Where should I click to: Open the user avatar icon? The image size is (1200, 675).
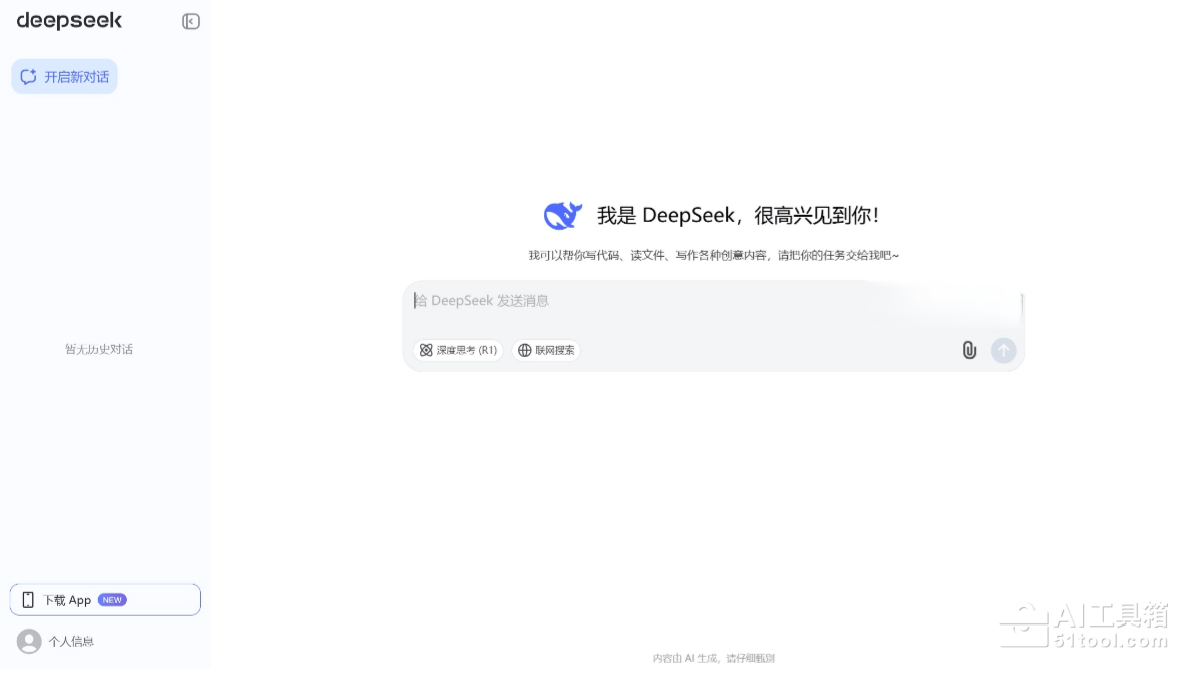pyautogui.click(x=29, y=641)
